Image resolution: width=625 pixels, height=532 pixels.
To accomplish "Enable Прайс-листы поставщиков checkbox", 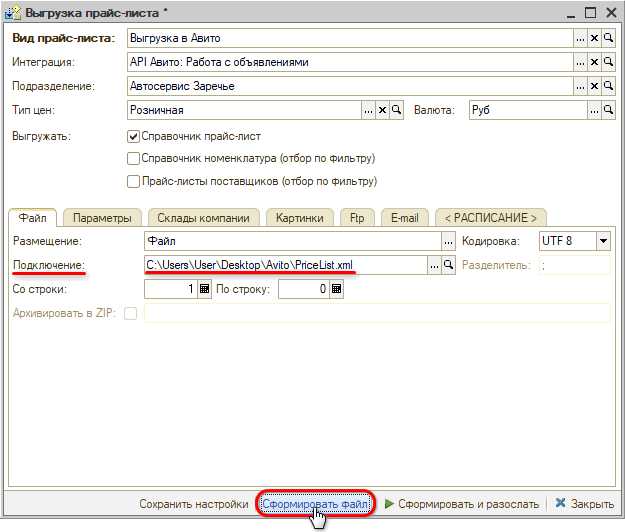I will (134, 181).
